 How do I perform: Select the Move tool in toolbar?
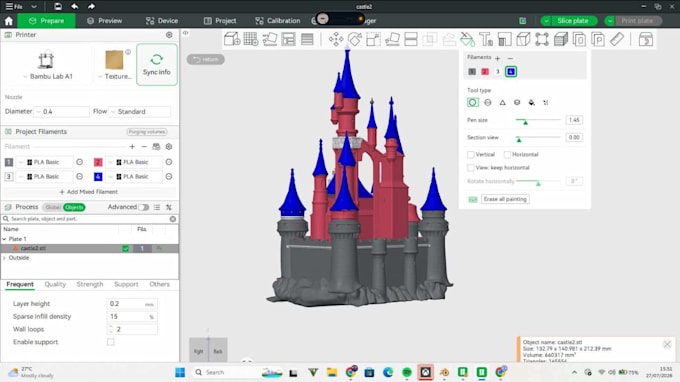(336, 39)
